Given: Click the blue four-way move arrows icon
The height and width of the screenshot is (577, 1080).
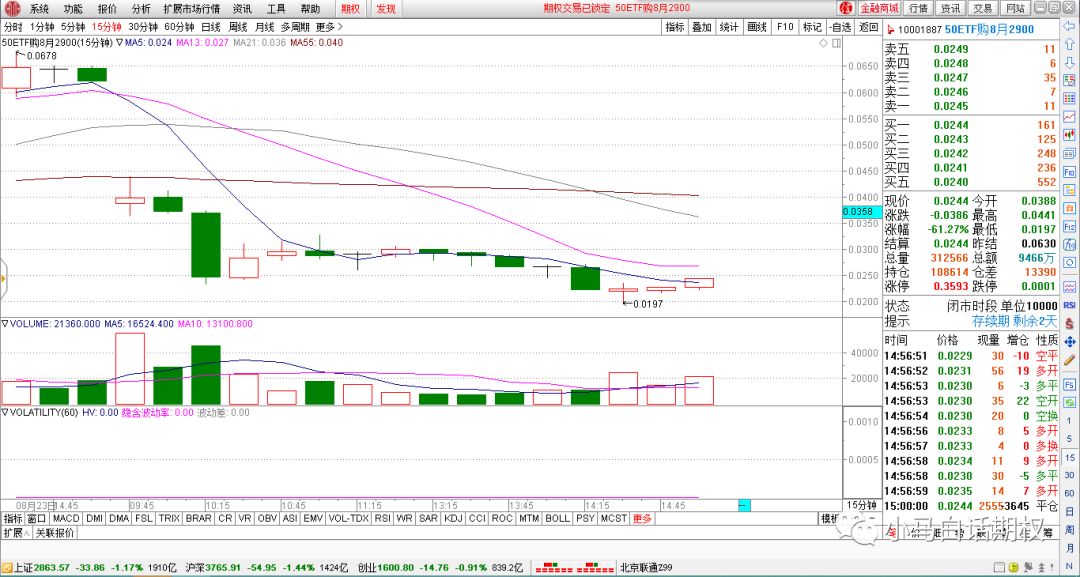Looking at the screenshot, I should [1070, 341].
